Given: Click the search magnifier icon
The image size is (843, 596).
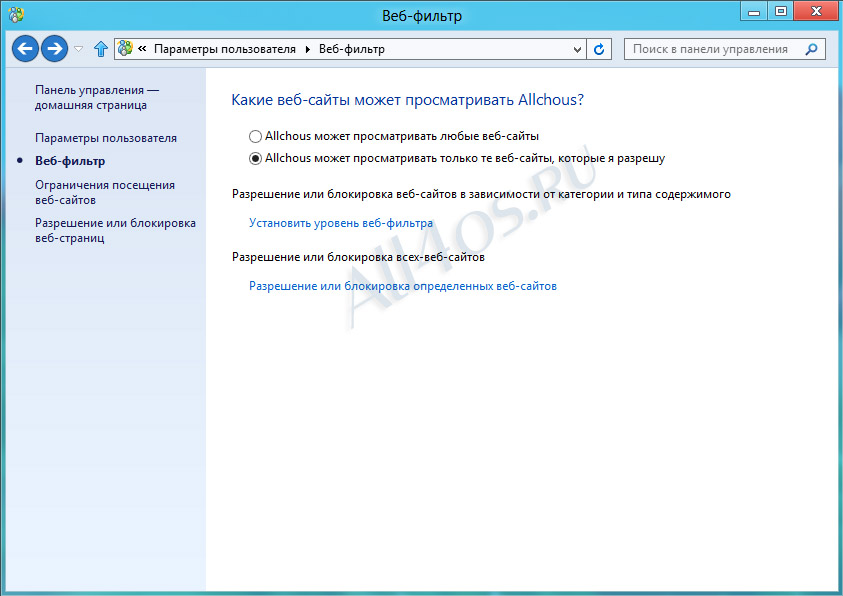Looking at the screenshot, I should tap(811, 49).
